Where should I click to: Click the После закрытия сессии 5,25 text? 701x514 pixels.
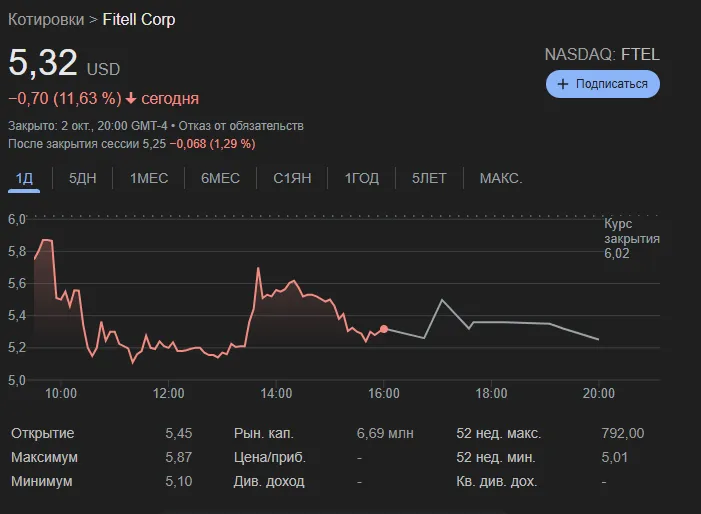coord(87,144)
